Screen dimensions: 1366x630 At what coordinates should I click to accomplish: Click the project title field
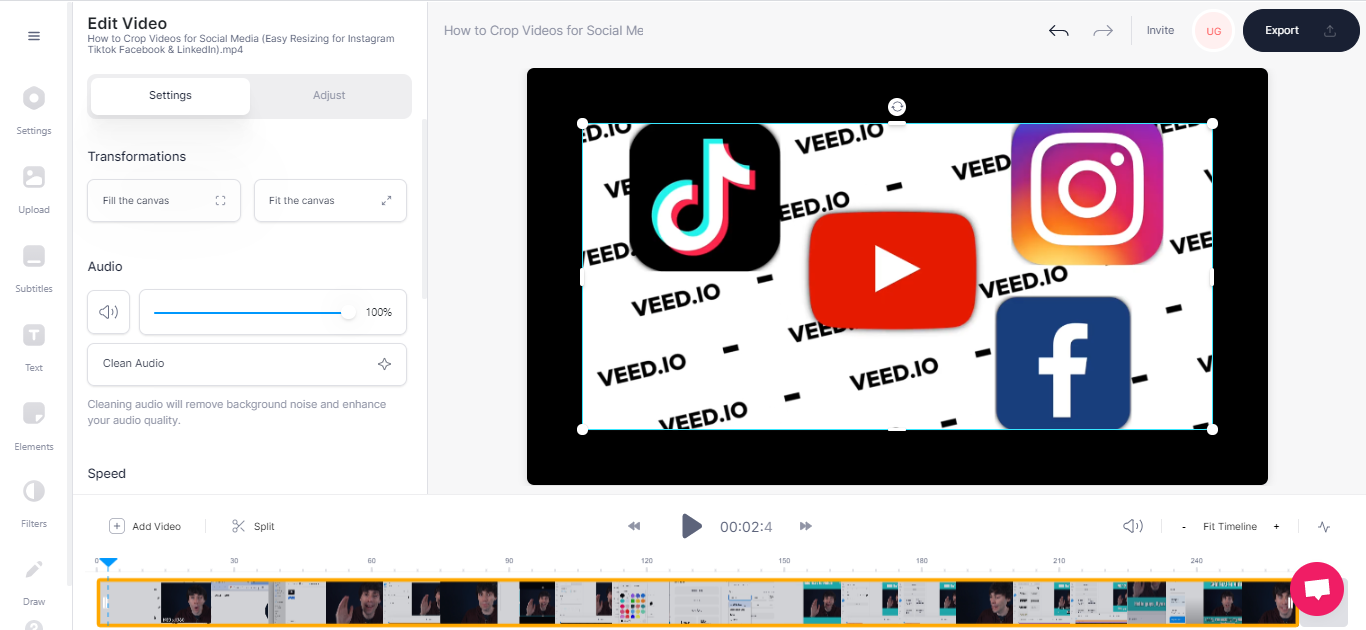(x=545, y=31)
